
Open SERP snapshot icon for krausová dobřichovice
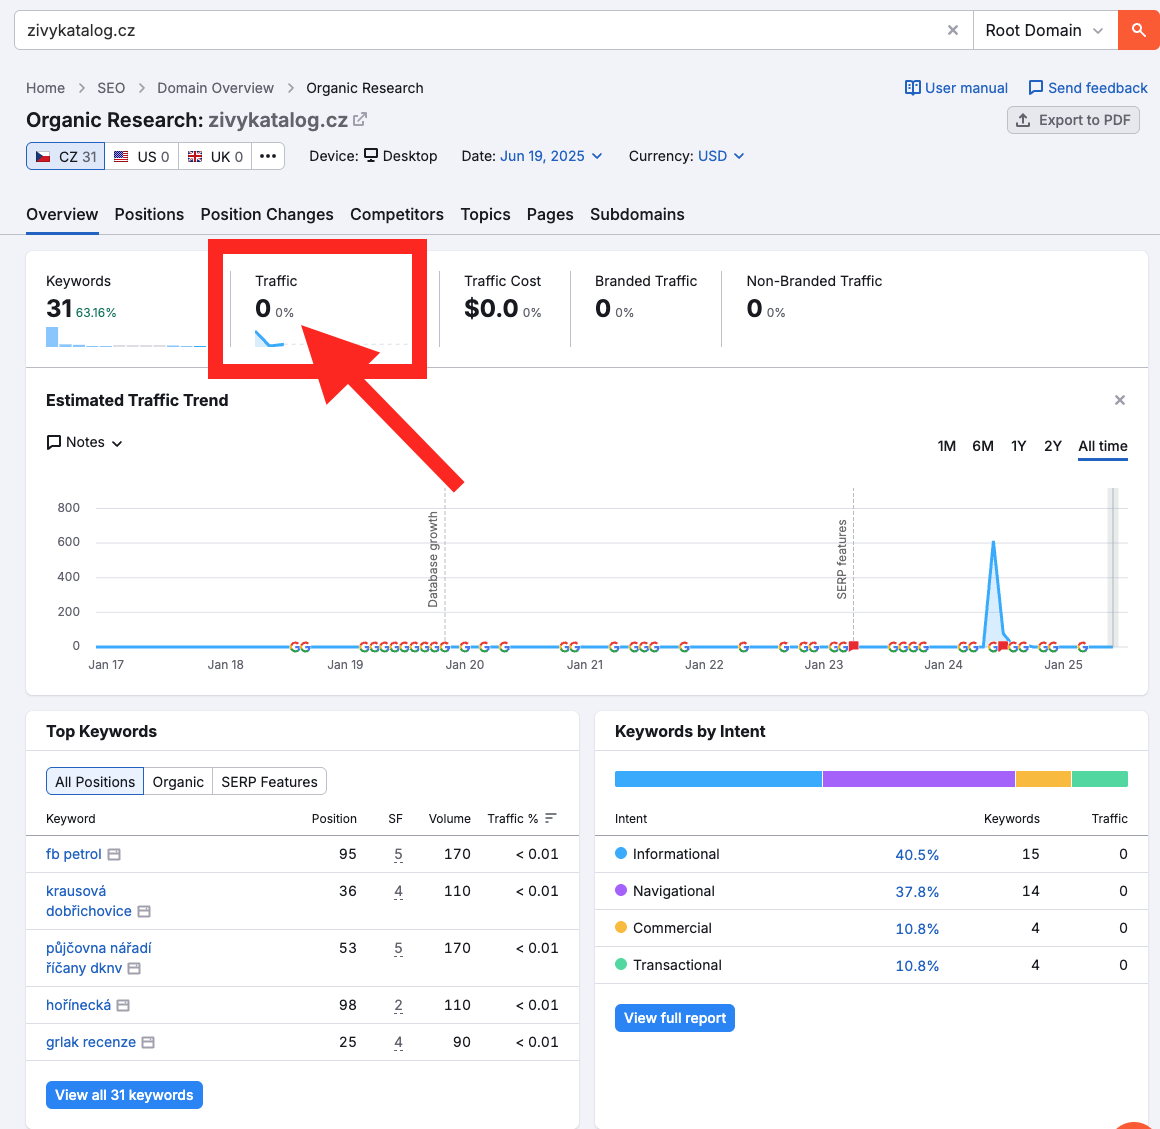tap(144, 912)
